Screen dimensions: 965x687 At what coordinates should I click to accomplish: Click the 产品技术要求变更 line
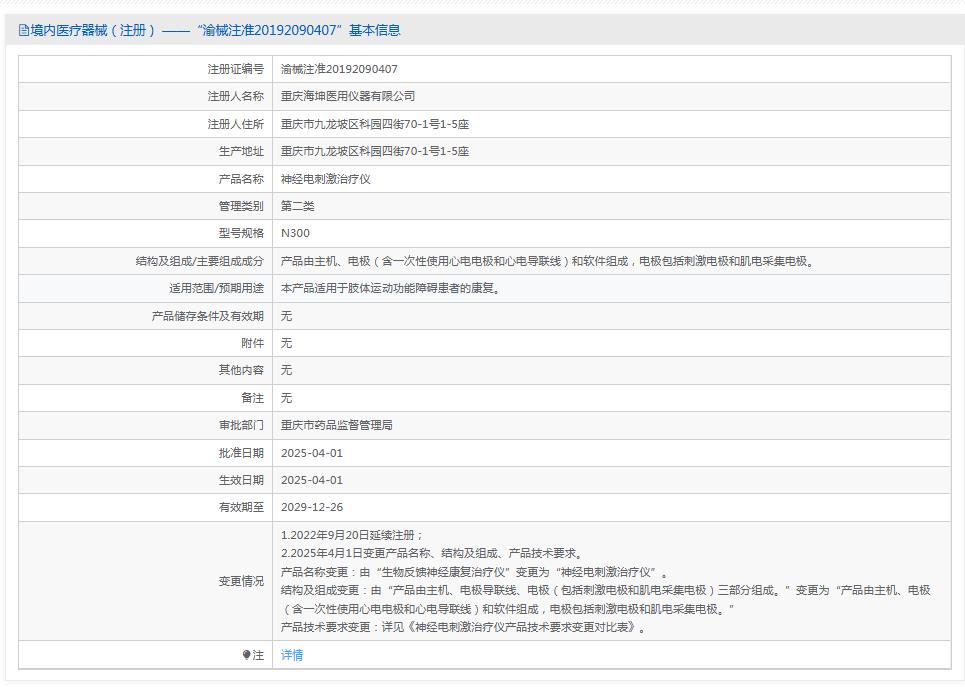(x=464, y=627)
